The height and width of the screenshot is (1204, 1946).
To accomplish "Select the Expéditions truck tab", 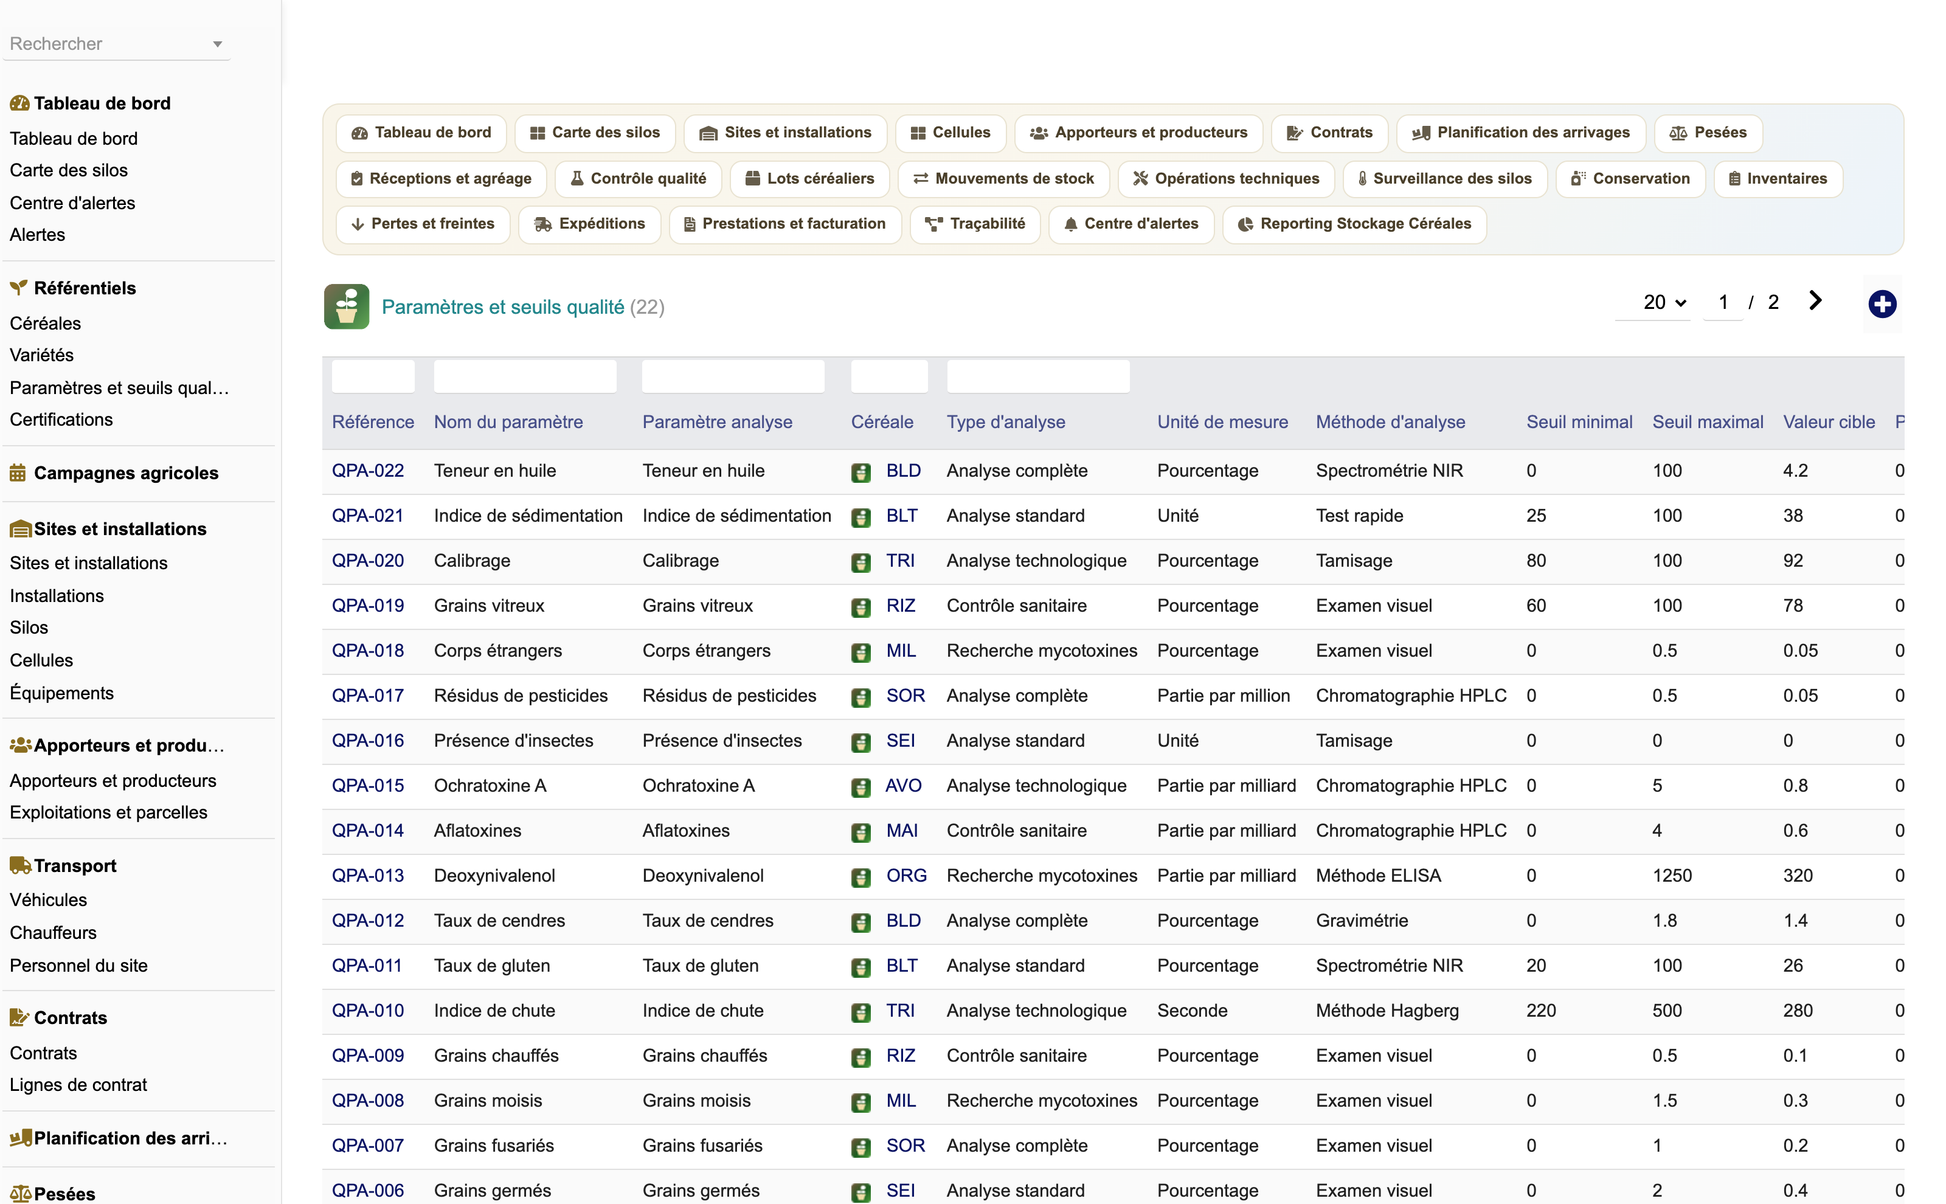I will click(590, 224).
